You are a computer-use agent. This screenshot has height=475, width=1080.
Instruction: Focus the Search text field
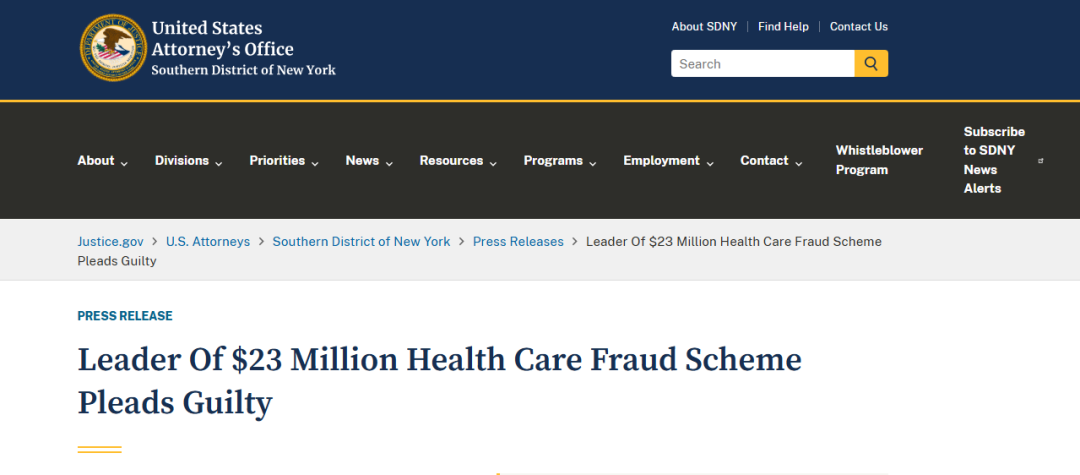[762, 63]
